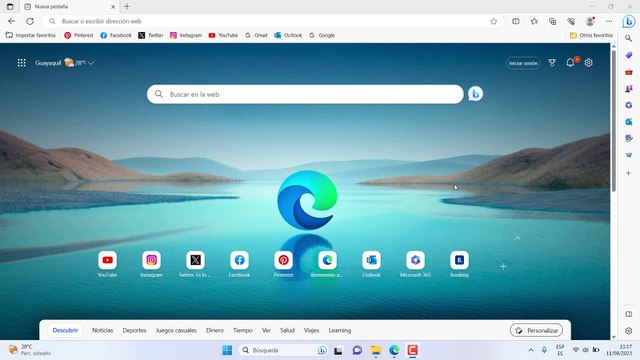Viewport: 640px width, 360px height.
Task: Select the Deportes feed tab
Action: 134,330
